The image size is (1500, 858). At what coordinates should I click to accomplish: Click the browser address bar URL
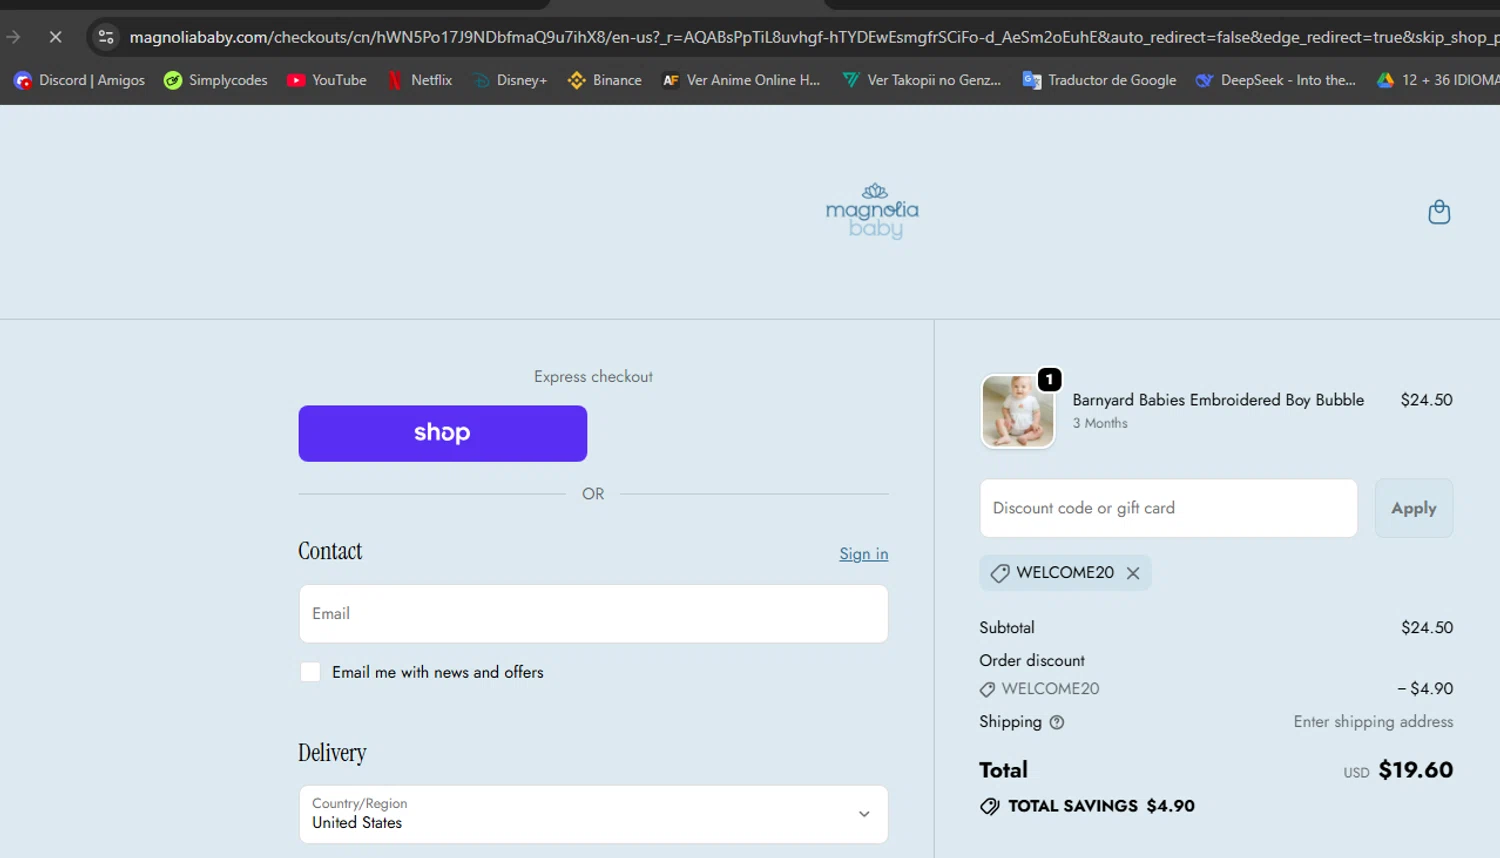pyautogui.click(x=813, y=37)
